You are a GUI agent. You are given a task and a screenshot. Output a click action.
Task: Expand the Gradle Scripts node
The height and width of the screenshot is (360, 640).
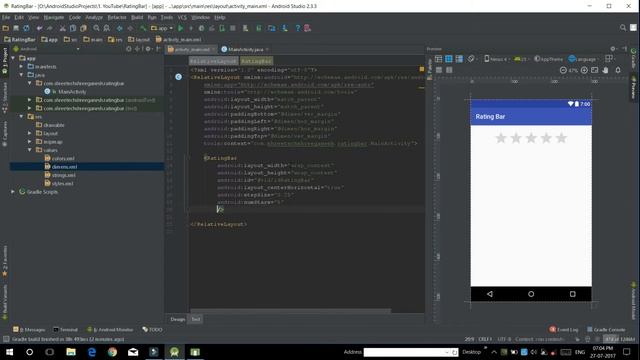(13, 191)
